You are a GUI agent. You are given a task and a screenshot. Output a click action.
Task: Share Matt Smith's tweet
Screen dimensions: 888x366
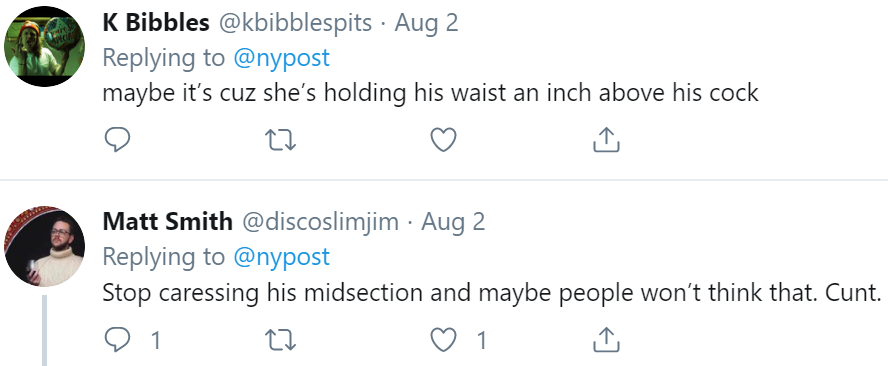[x=606, y=341]
